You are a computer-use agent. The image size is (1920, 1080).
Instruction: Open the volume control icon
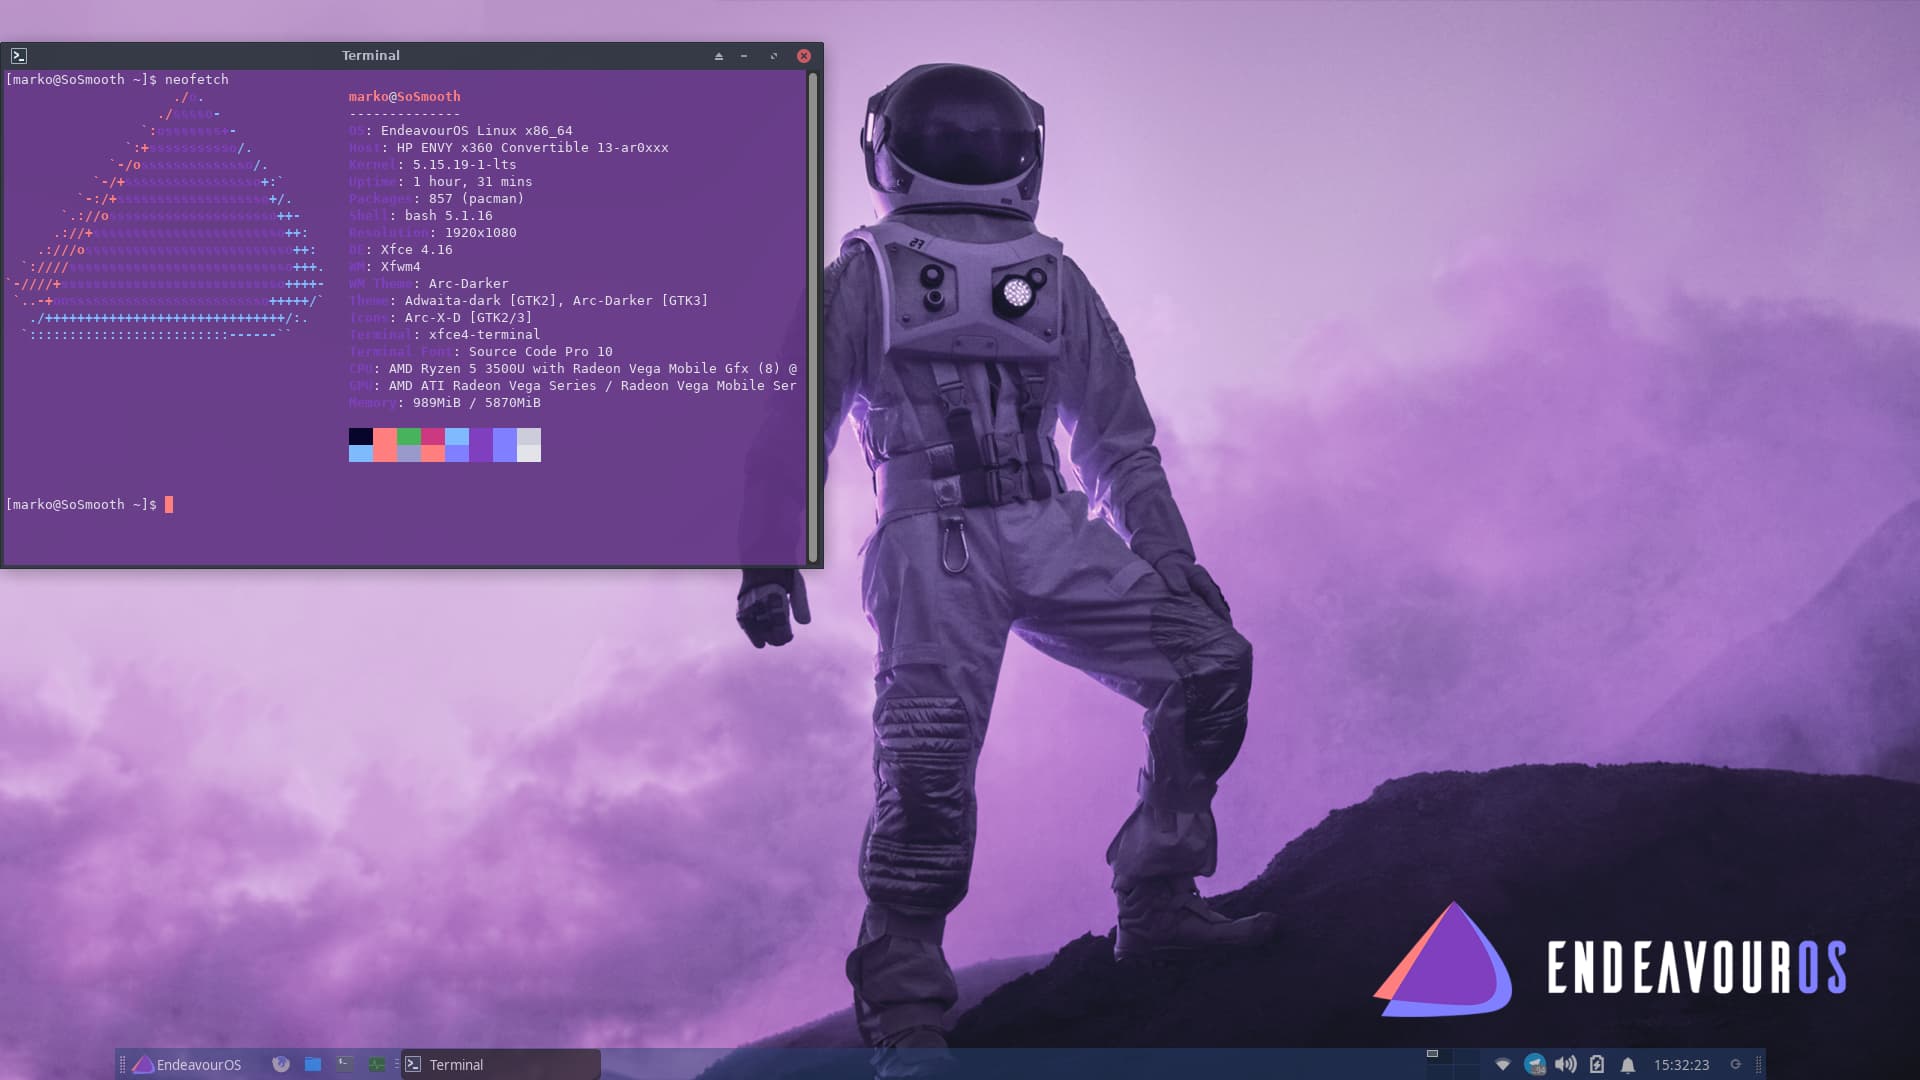click(1566, 1065)
